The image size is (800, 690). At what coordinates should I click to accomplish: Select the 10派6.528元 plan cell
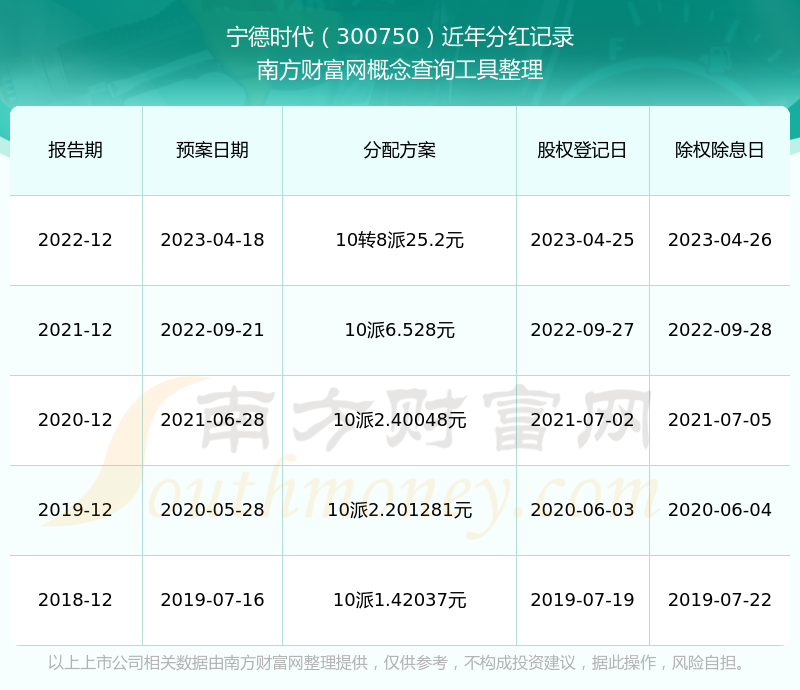click(x=399, y=330)
